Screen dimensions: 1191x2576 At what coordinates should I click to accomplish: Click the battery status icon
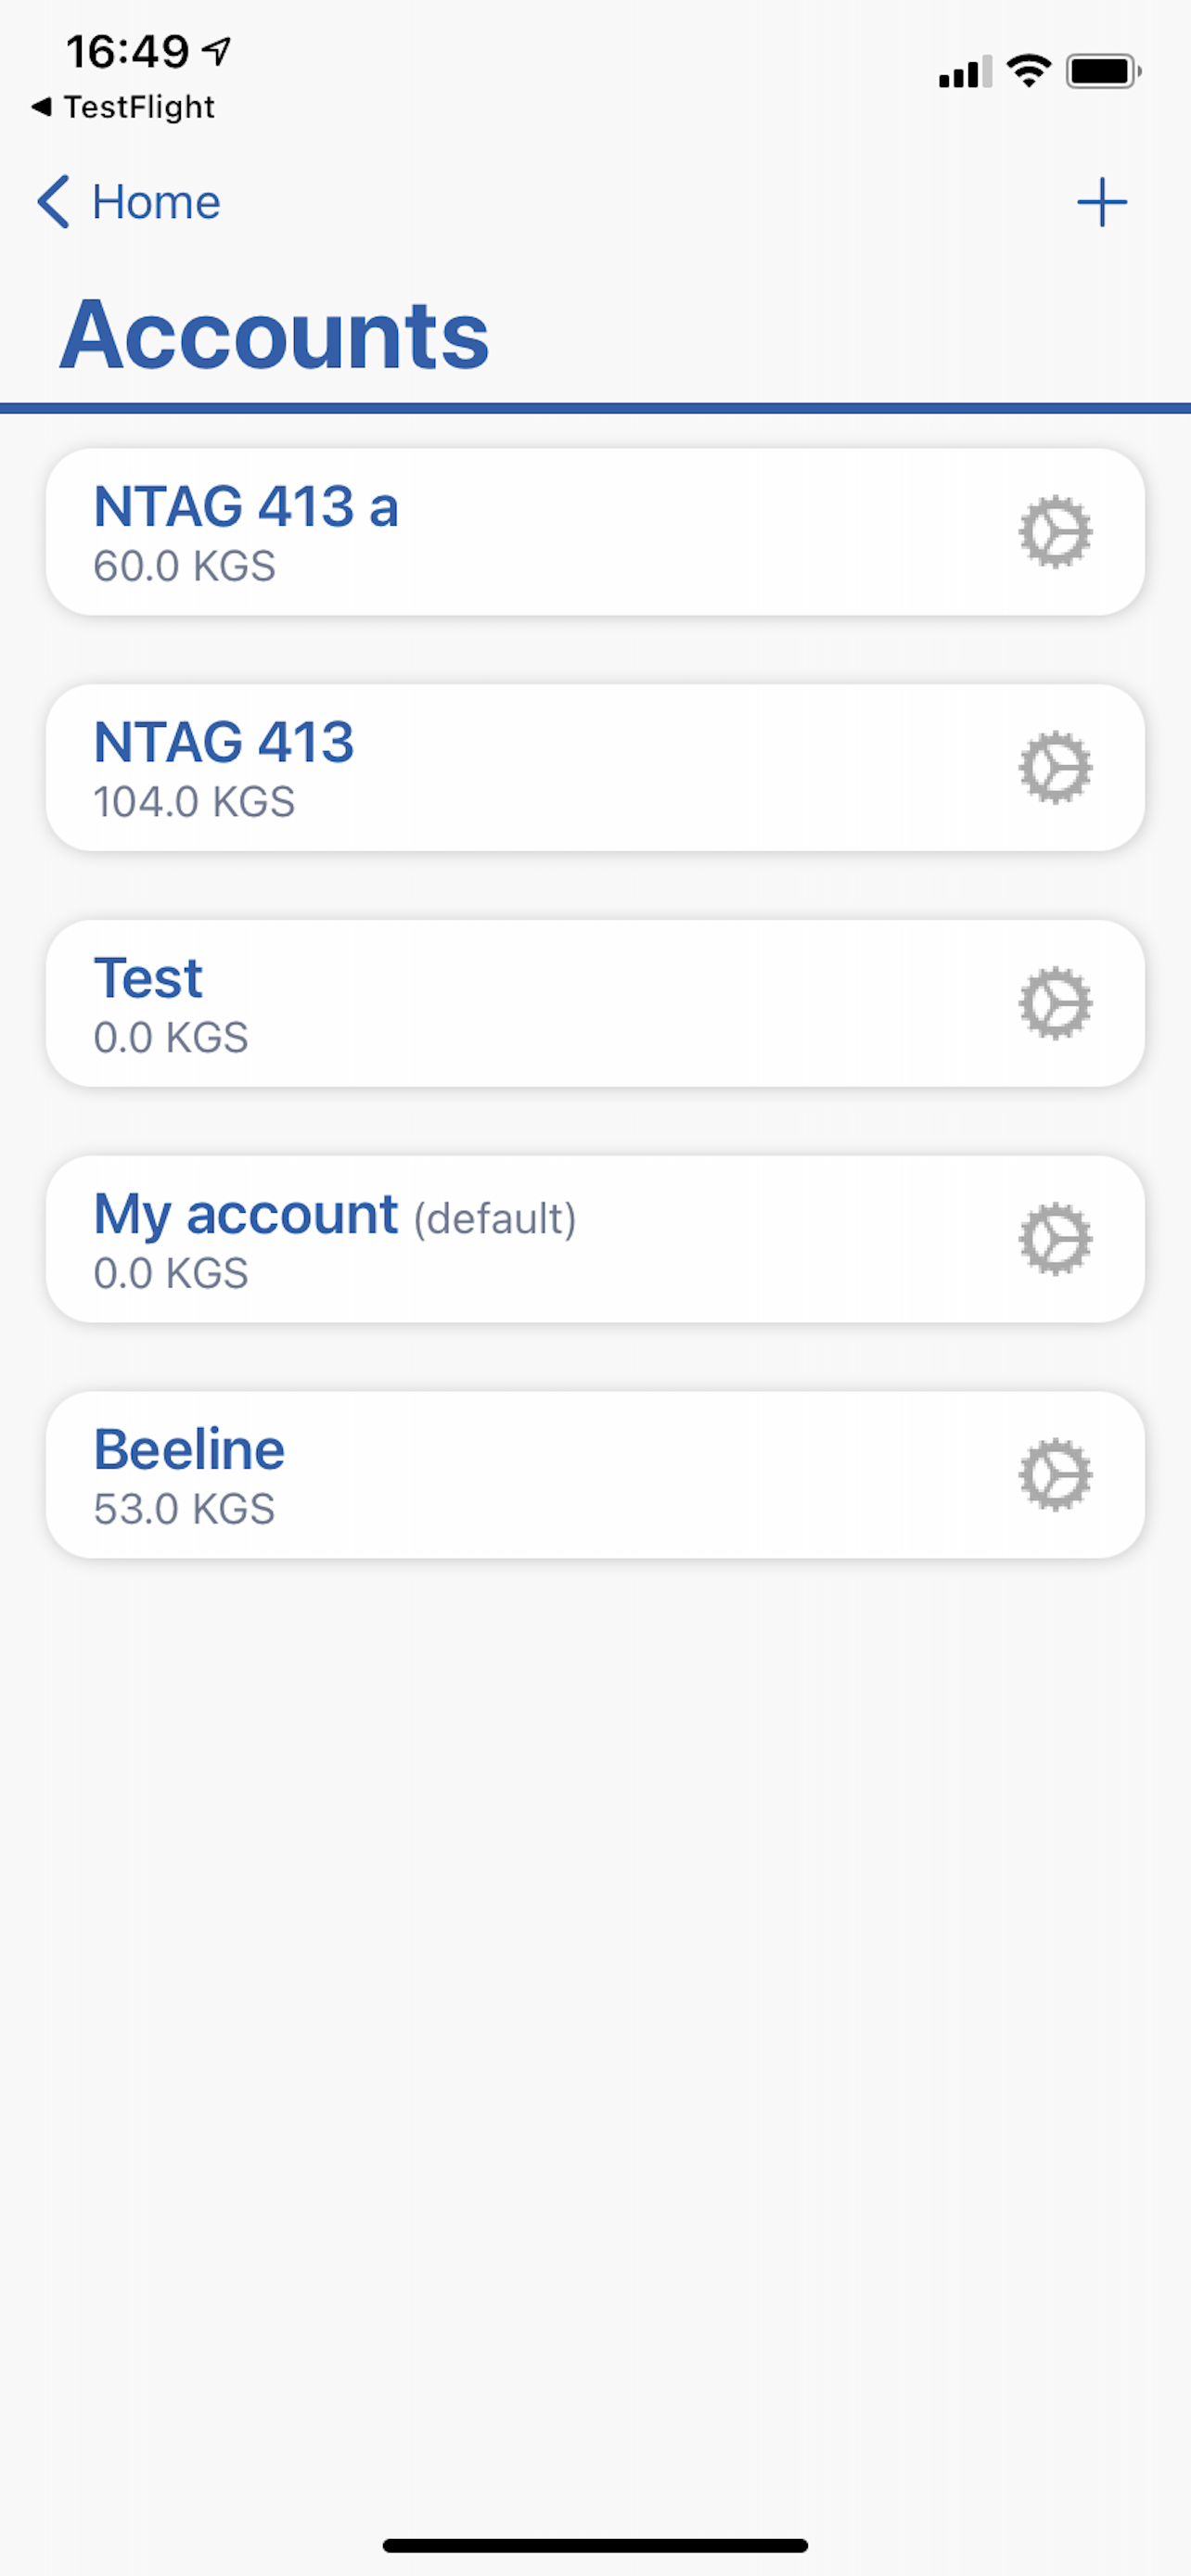click(1103, 71)
